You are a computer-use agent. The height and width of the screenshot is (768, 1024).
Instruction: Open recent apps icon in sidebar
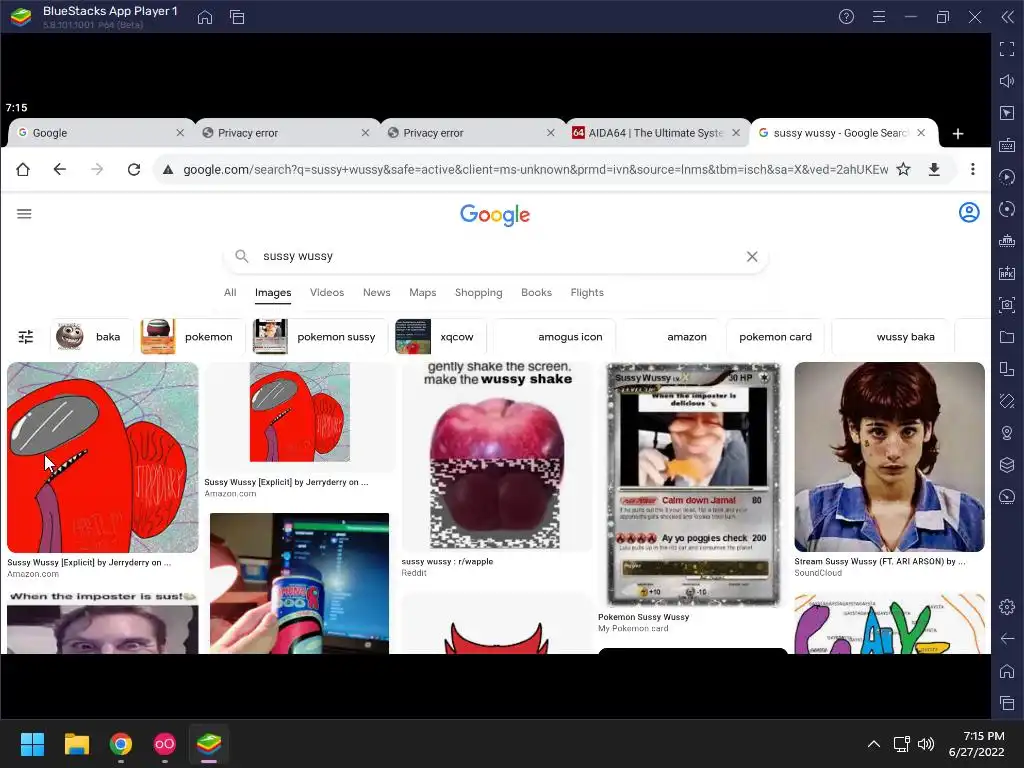1007,703
